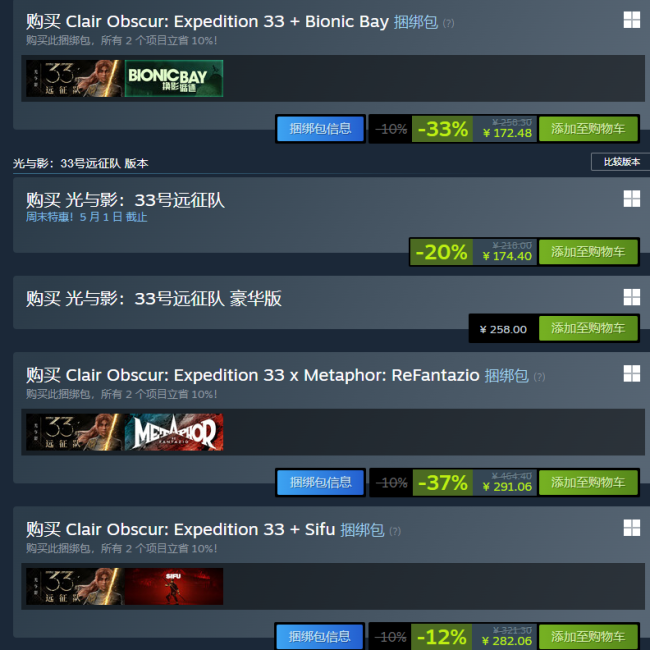The height and width of the screenshot is (650, 650).
Task: Open Expedition 33 thumbnail in Sifu bundle
Action: click(x=75, y=586)
